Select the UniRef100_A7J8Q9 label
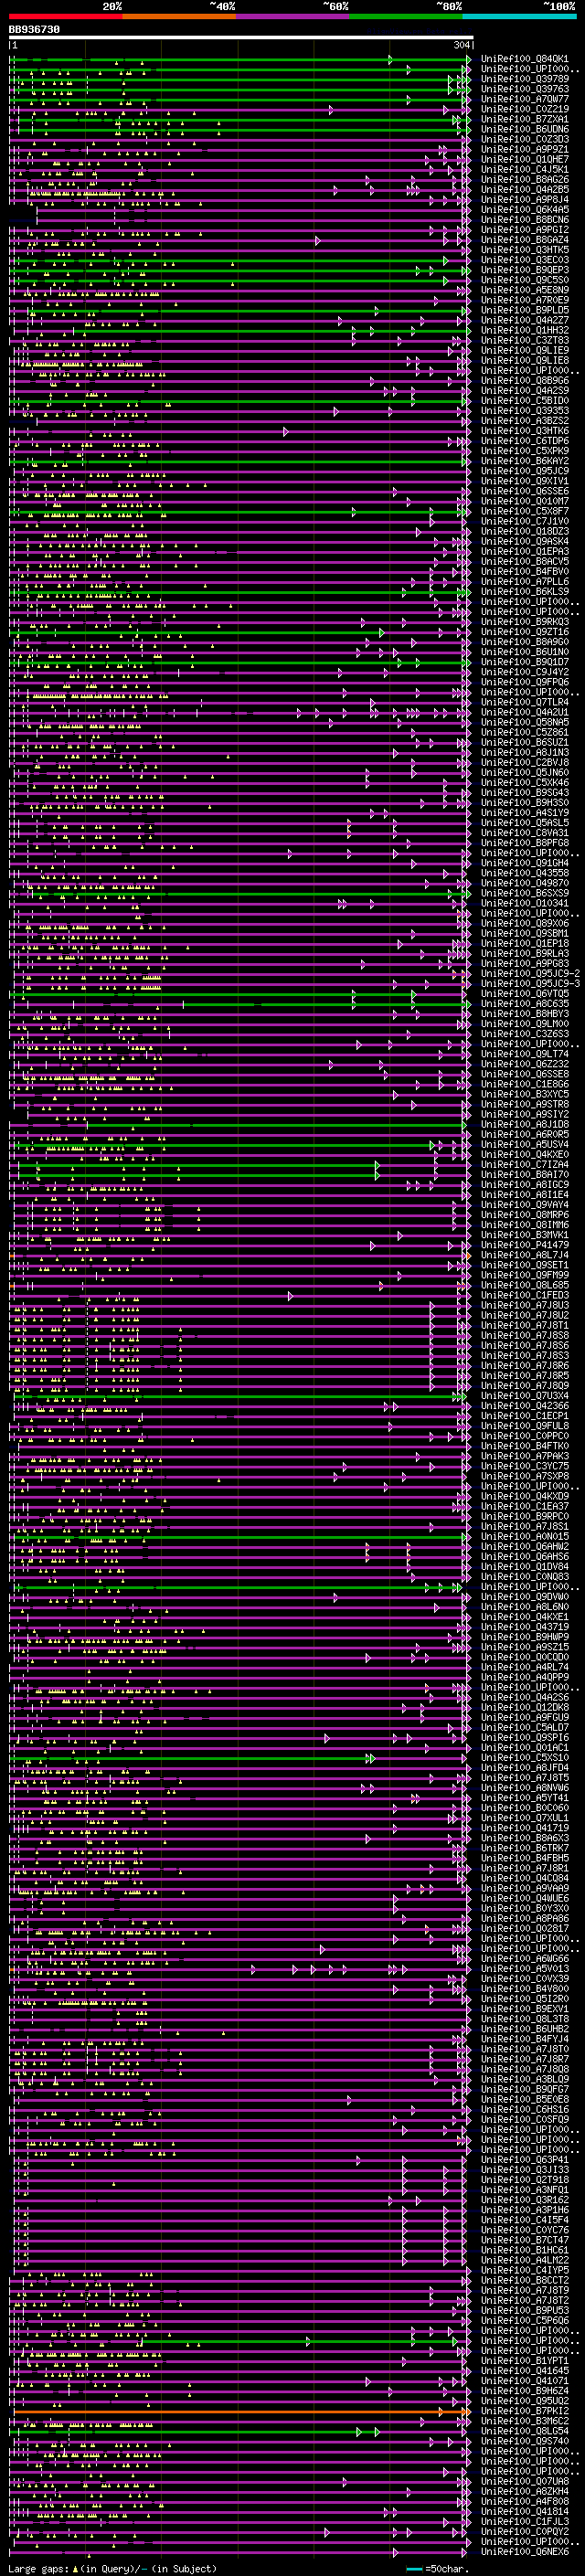Screen dimensions: 585x2576 pos(525,1386)
